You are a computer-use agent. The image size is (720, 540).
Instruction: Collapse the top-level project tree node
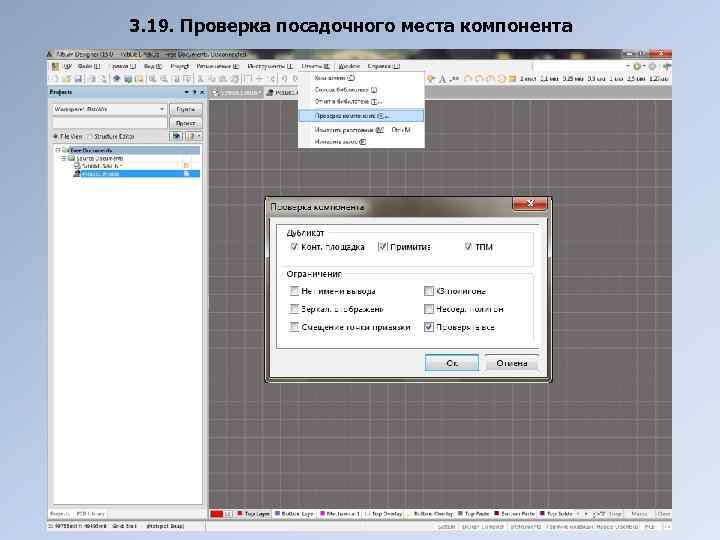click(x=58, y=150)
